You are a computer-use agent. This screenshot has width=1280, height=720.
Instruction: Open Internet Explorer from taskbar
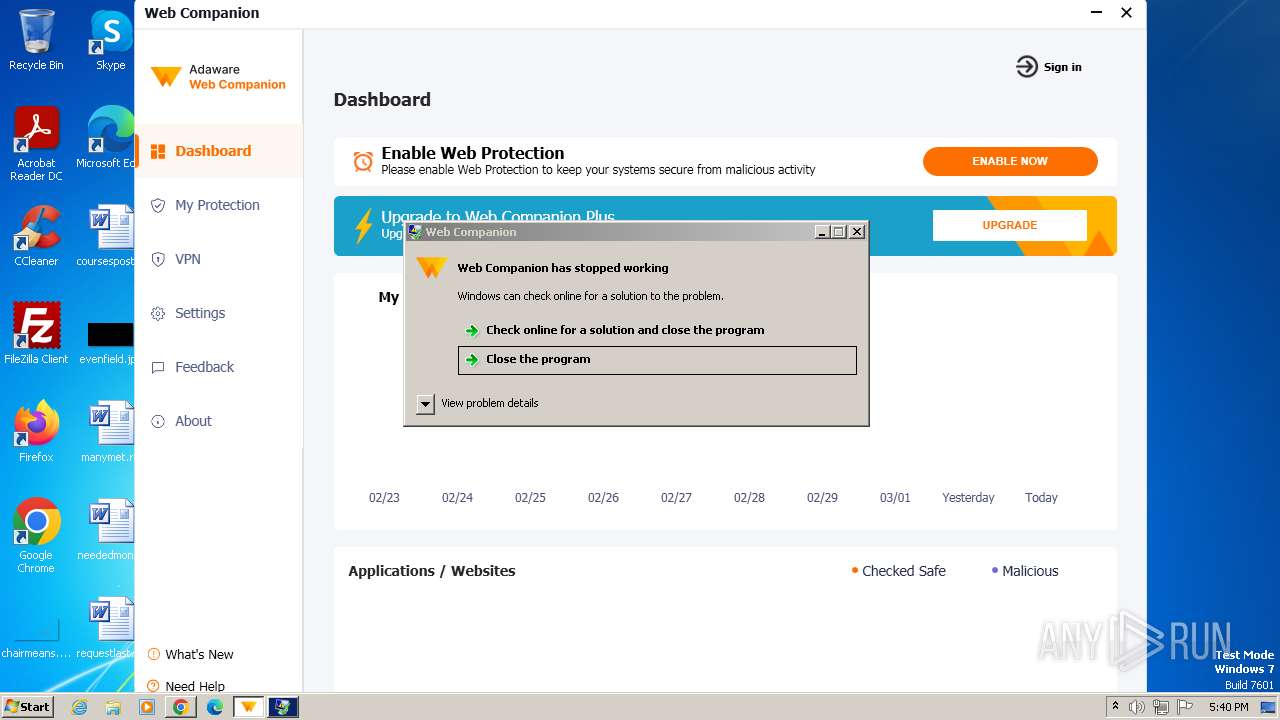(79, 707)
